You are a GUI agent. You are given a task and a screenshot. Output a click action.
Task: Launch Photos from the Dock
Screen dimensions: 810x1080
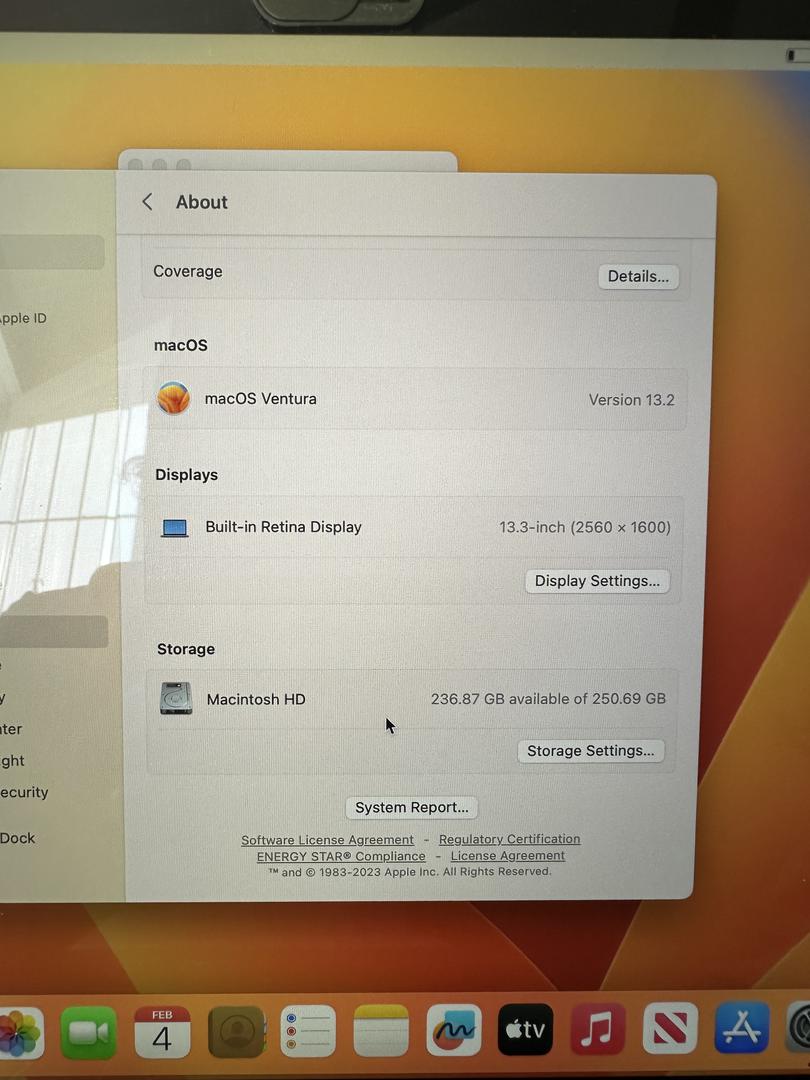pyautogui.click(x=19, y=1033)
